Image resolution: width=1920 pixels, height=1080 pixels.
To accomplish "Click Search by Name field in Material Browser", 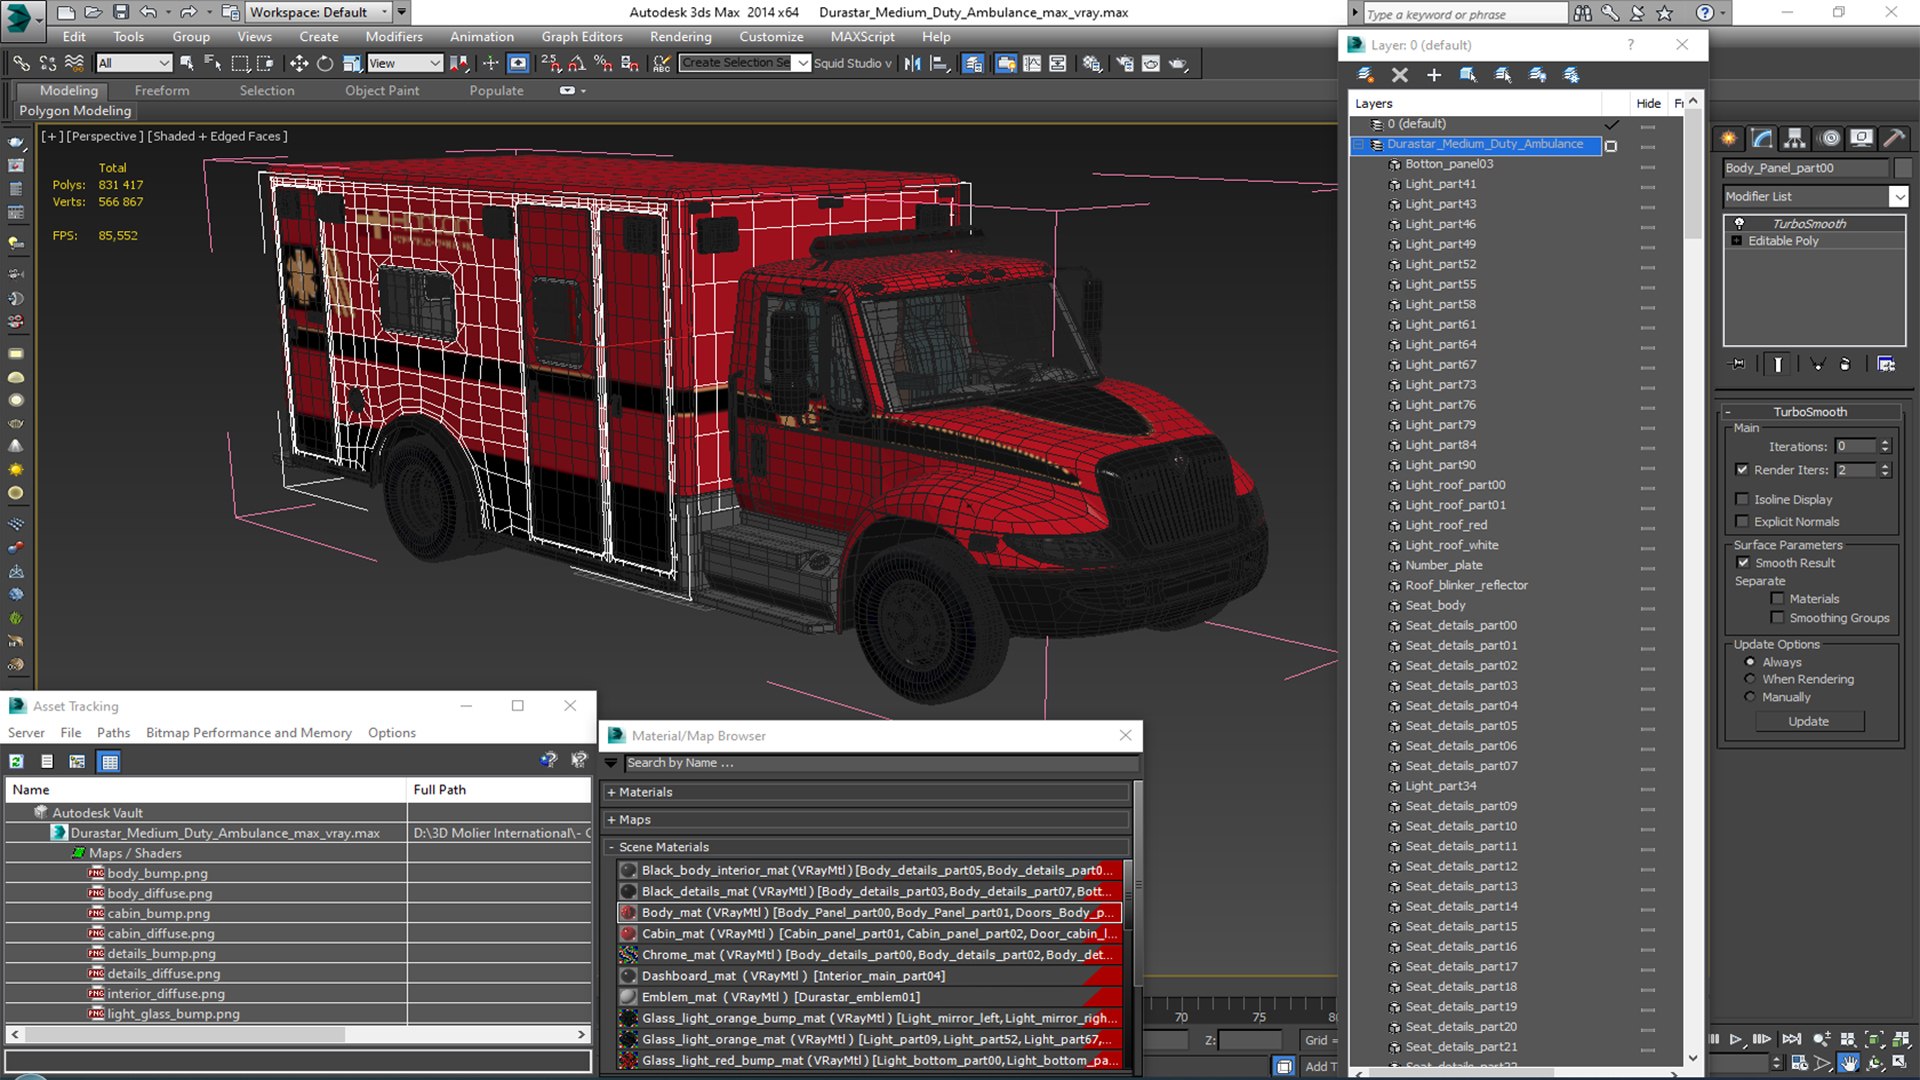I will point(880,763).
